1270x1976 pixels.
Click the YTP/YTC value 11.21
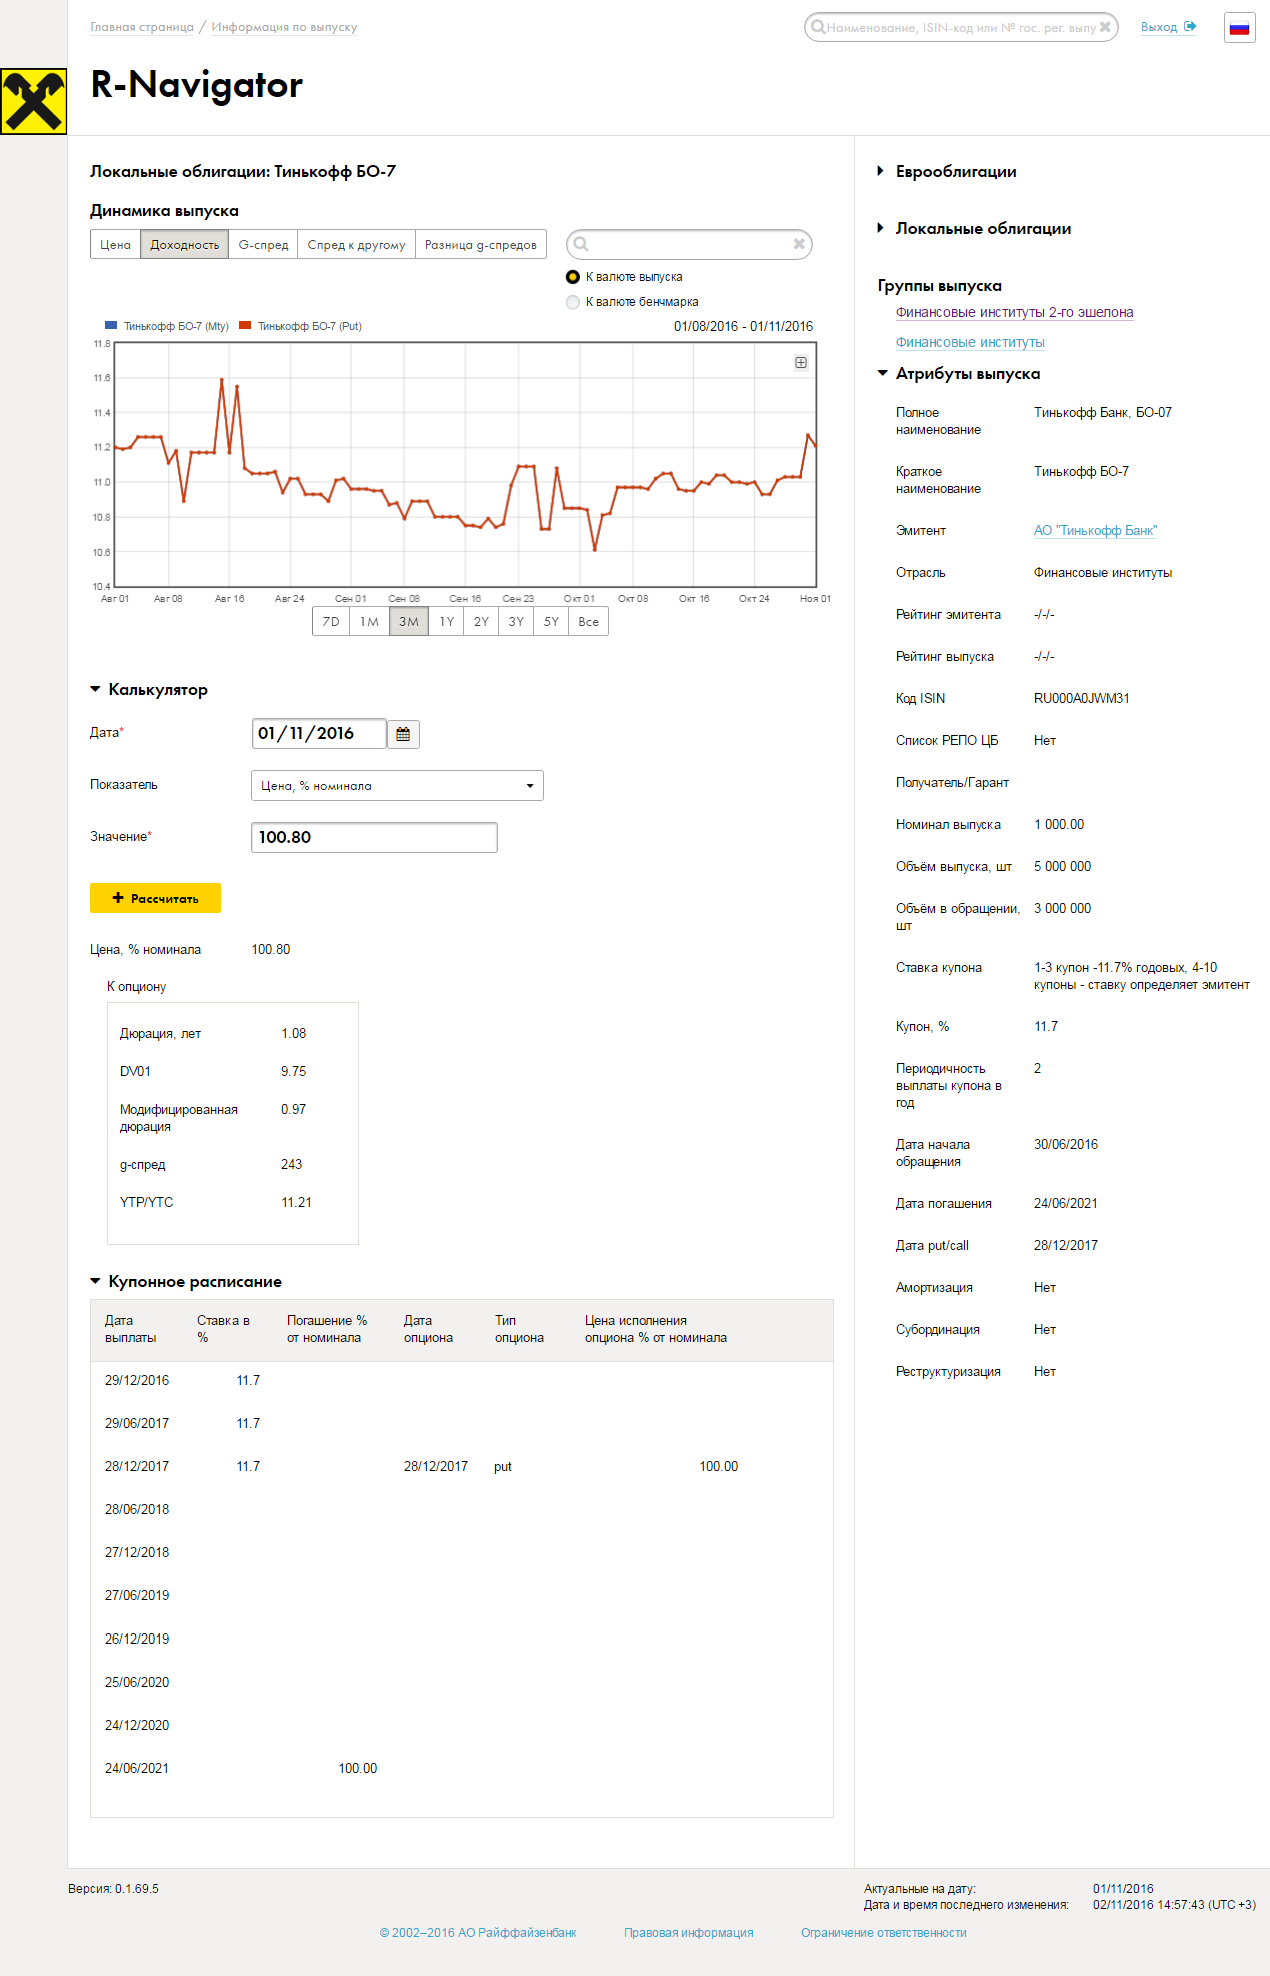point(296,1202)
